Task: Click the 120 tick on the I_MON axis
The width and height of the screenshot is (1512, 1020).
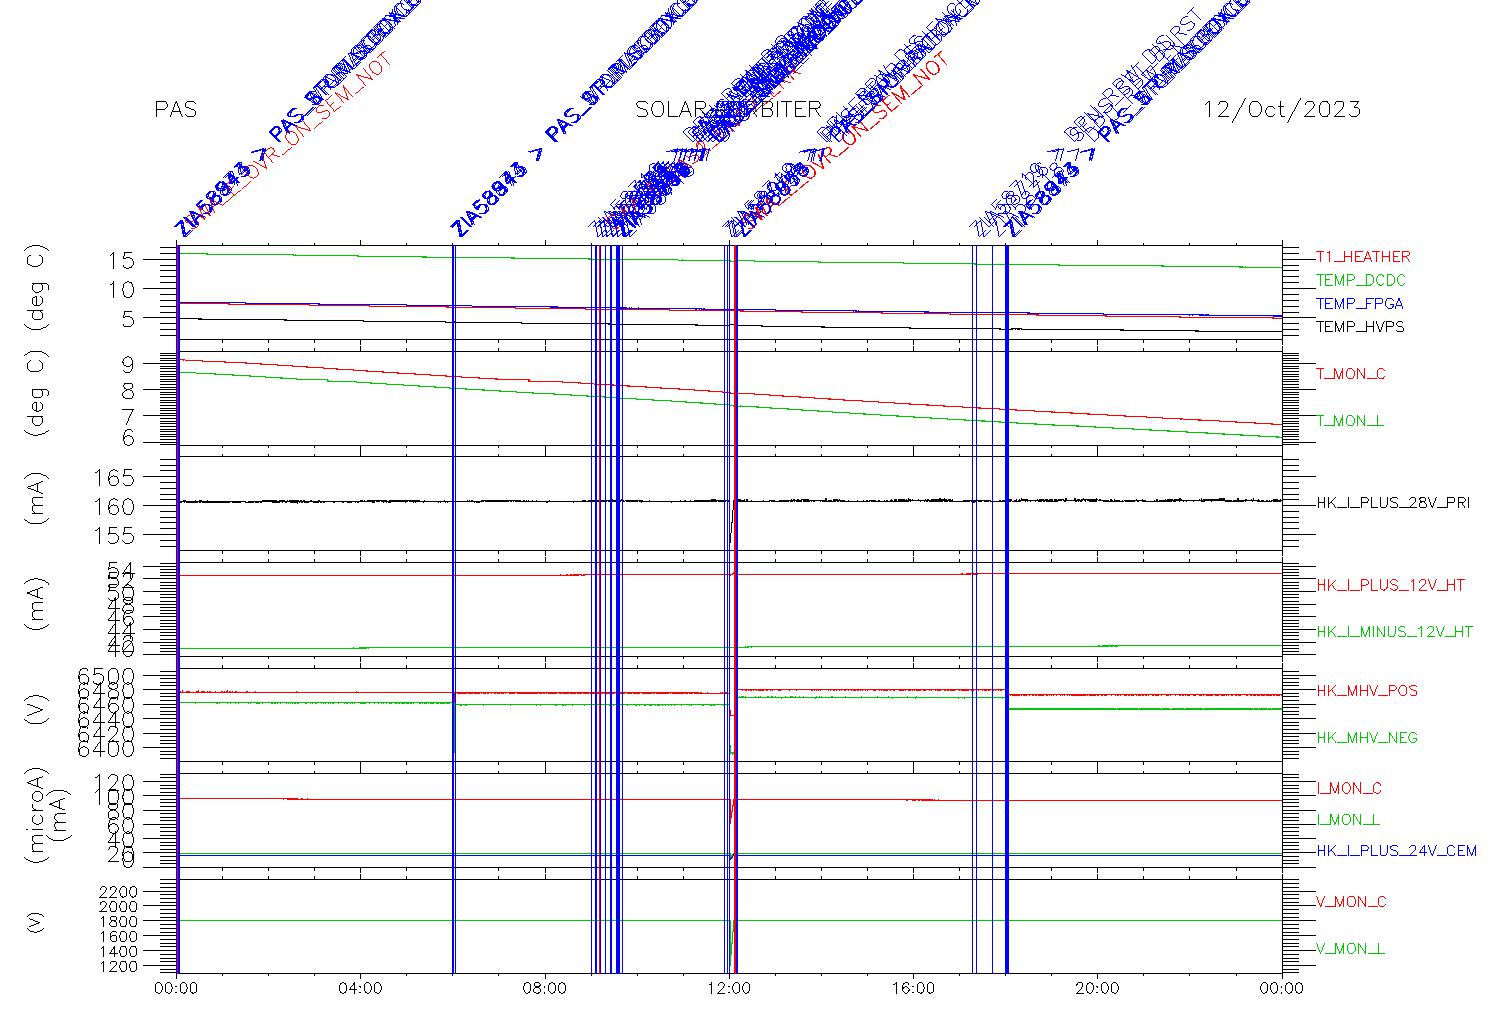Action: 115,781
